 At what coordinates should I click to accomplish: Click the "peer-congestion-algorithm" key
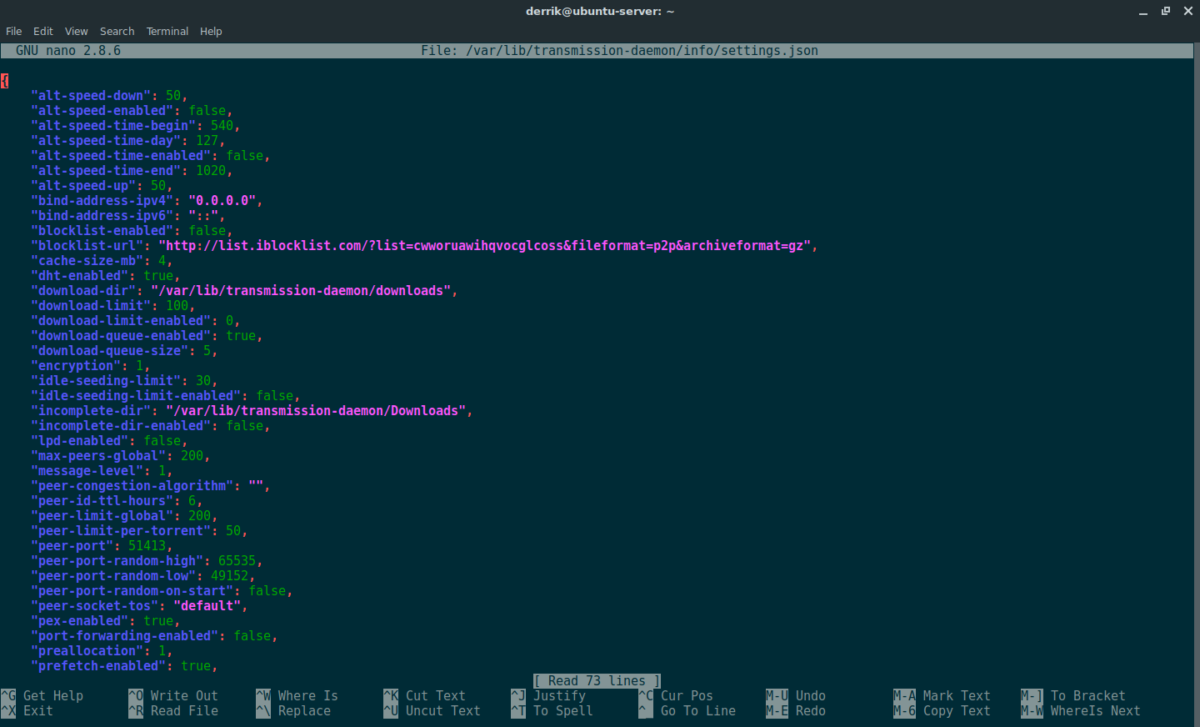tap(131, 486)
